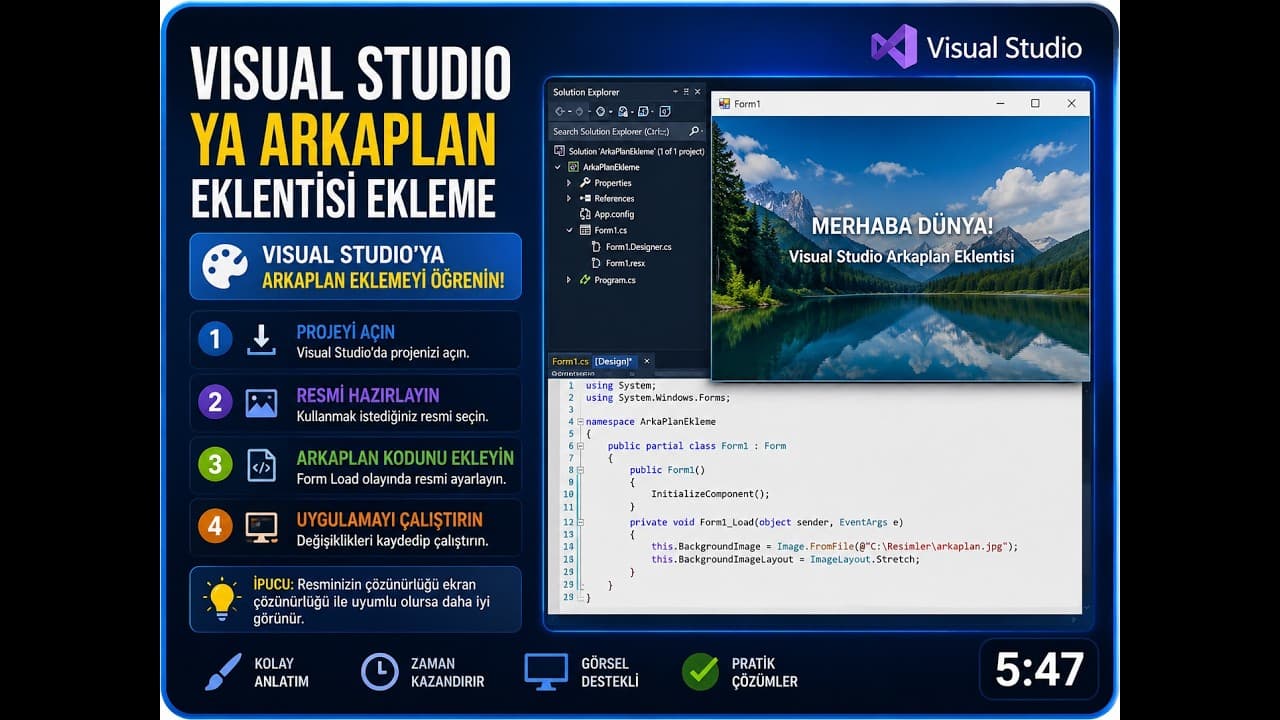The image size is (1280, 720).
Task: Select Properties in Solution Explorer
Action: pyautogui.click(x=613, y=183)
